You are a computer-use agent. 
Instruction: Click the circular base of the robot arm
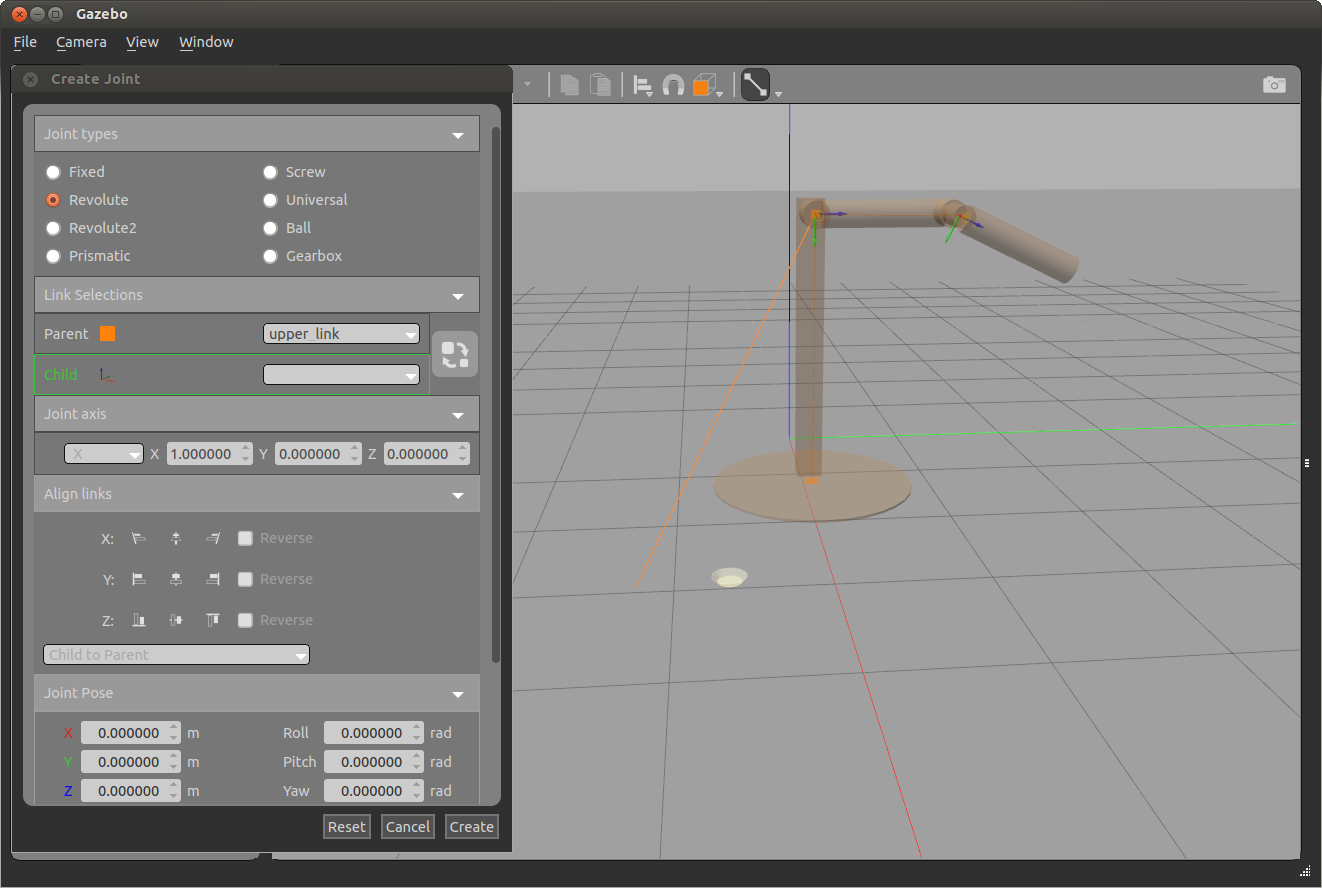812,488
